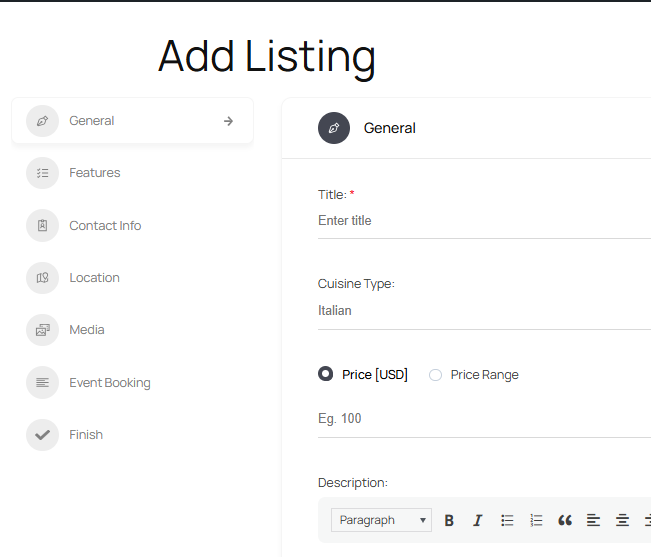Click the checklist icon next to Features
The height and width of the screenshot is (557, 651).
[42, 173]
